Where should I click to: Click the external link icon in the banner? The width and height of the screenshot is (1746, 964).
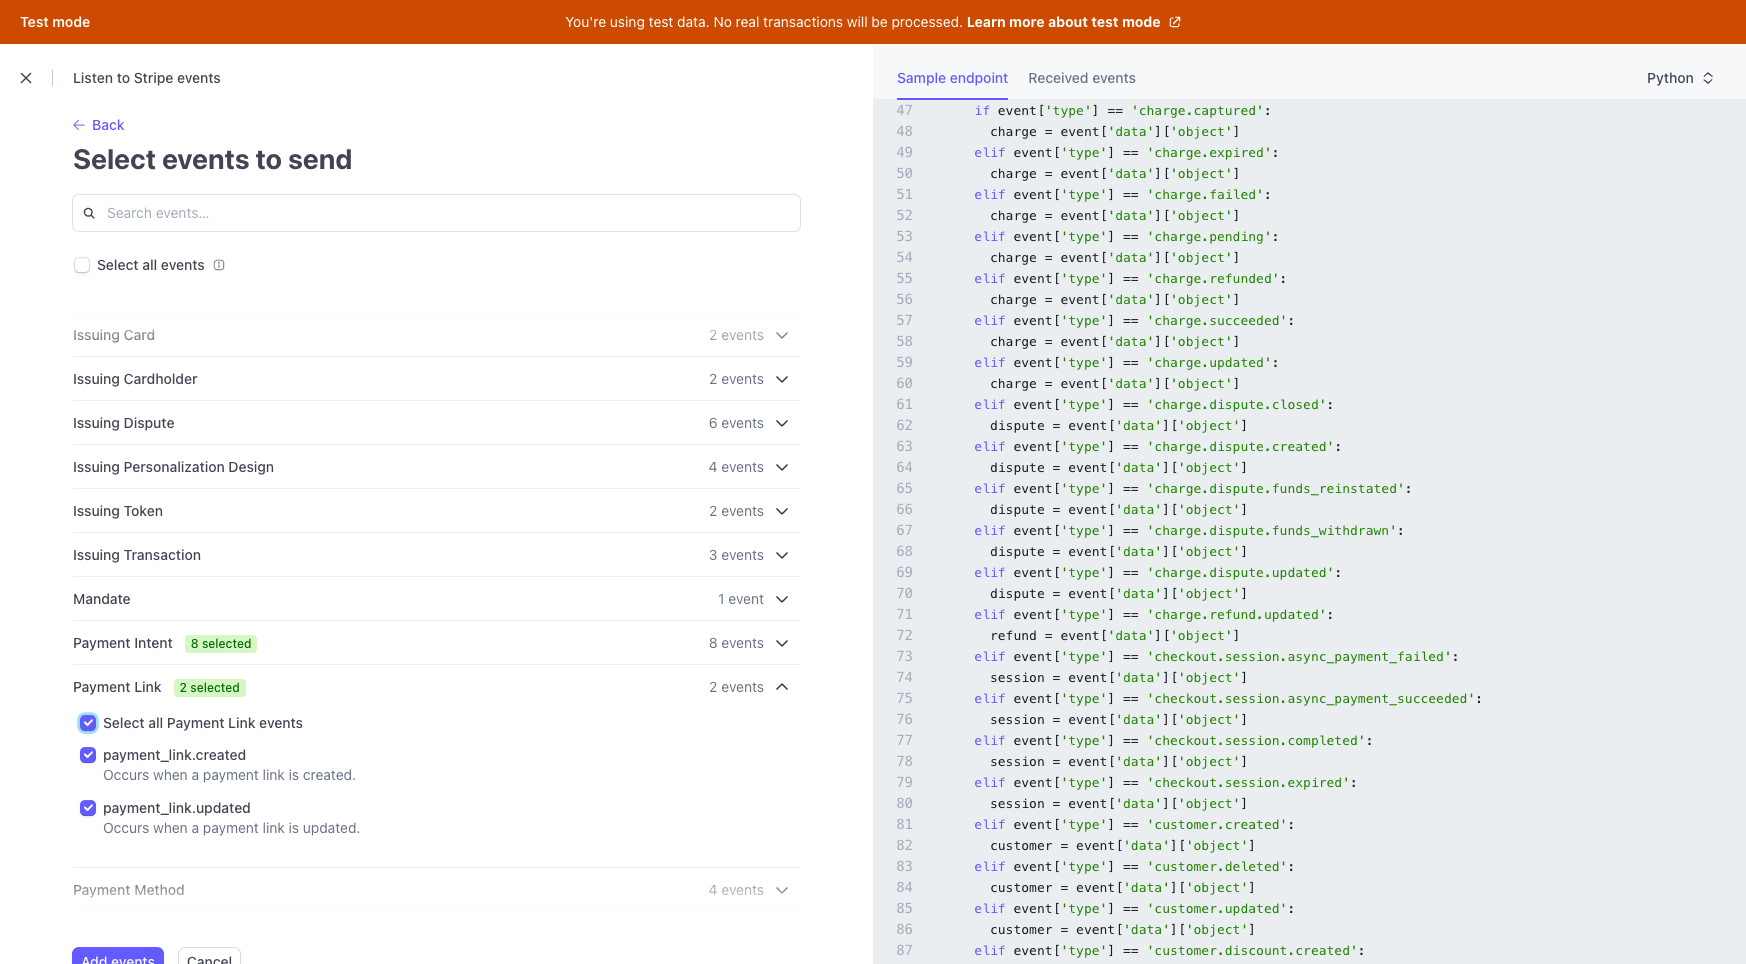click(1175, 22)
